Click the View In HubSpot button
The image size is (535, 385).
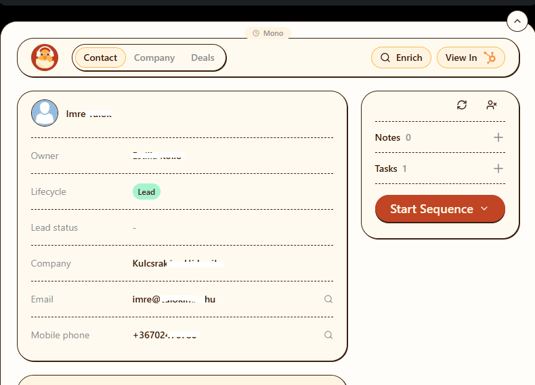click(x=471, y=58)
